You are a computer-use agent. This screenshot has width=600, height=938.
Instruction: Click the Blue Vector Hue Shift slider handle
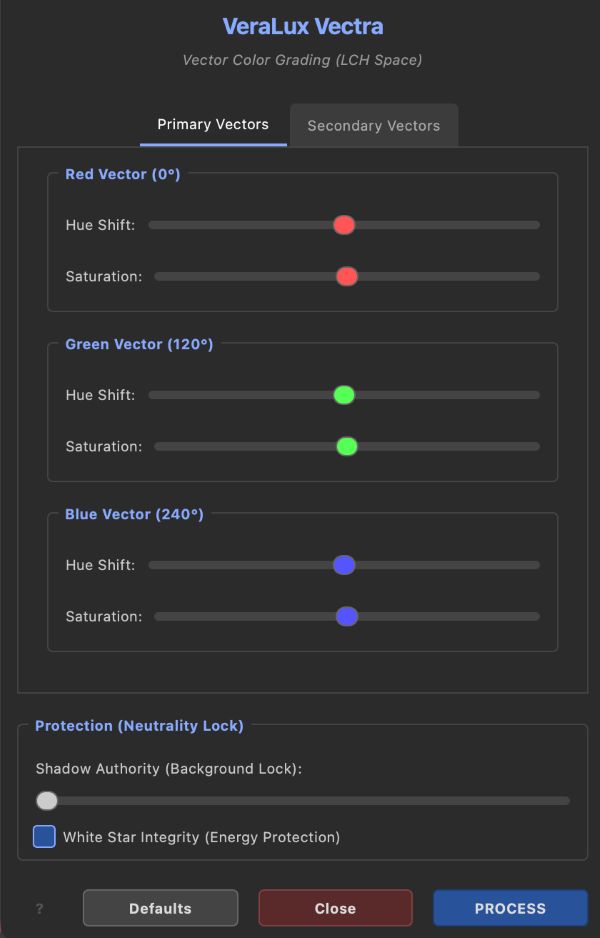click(x=344, y=565)
